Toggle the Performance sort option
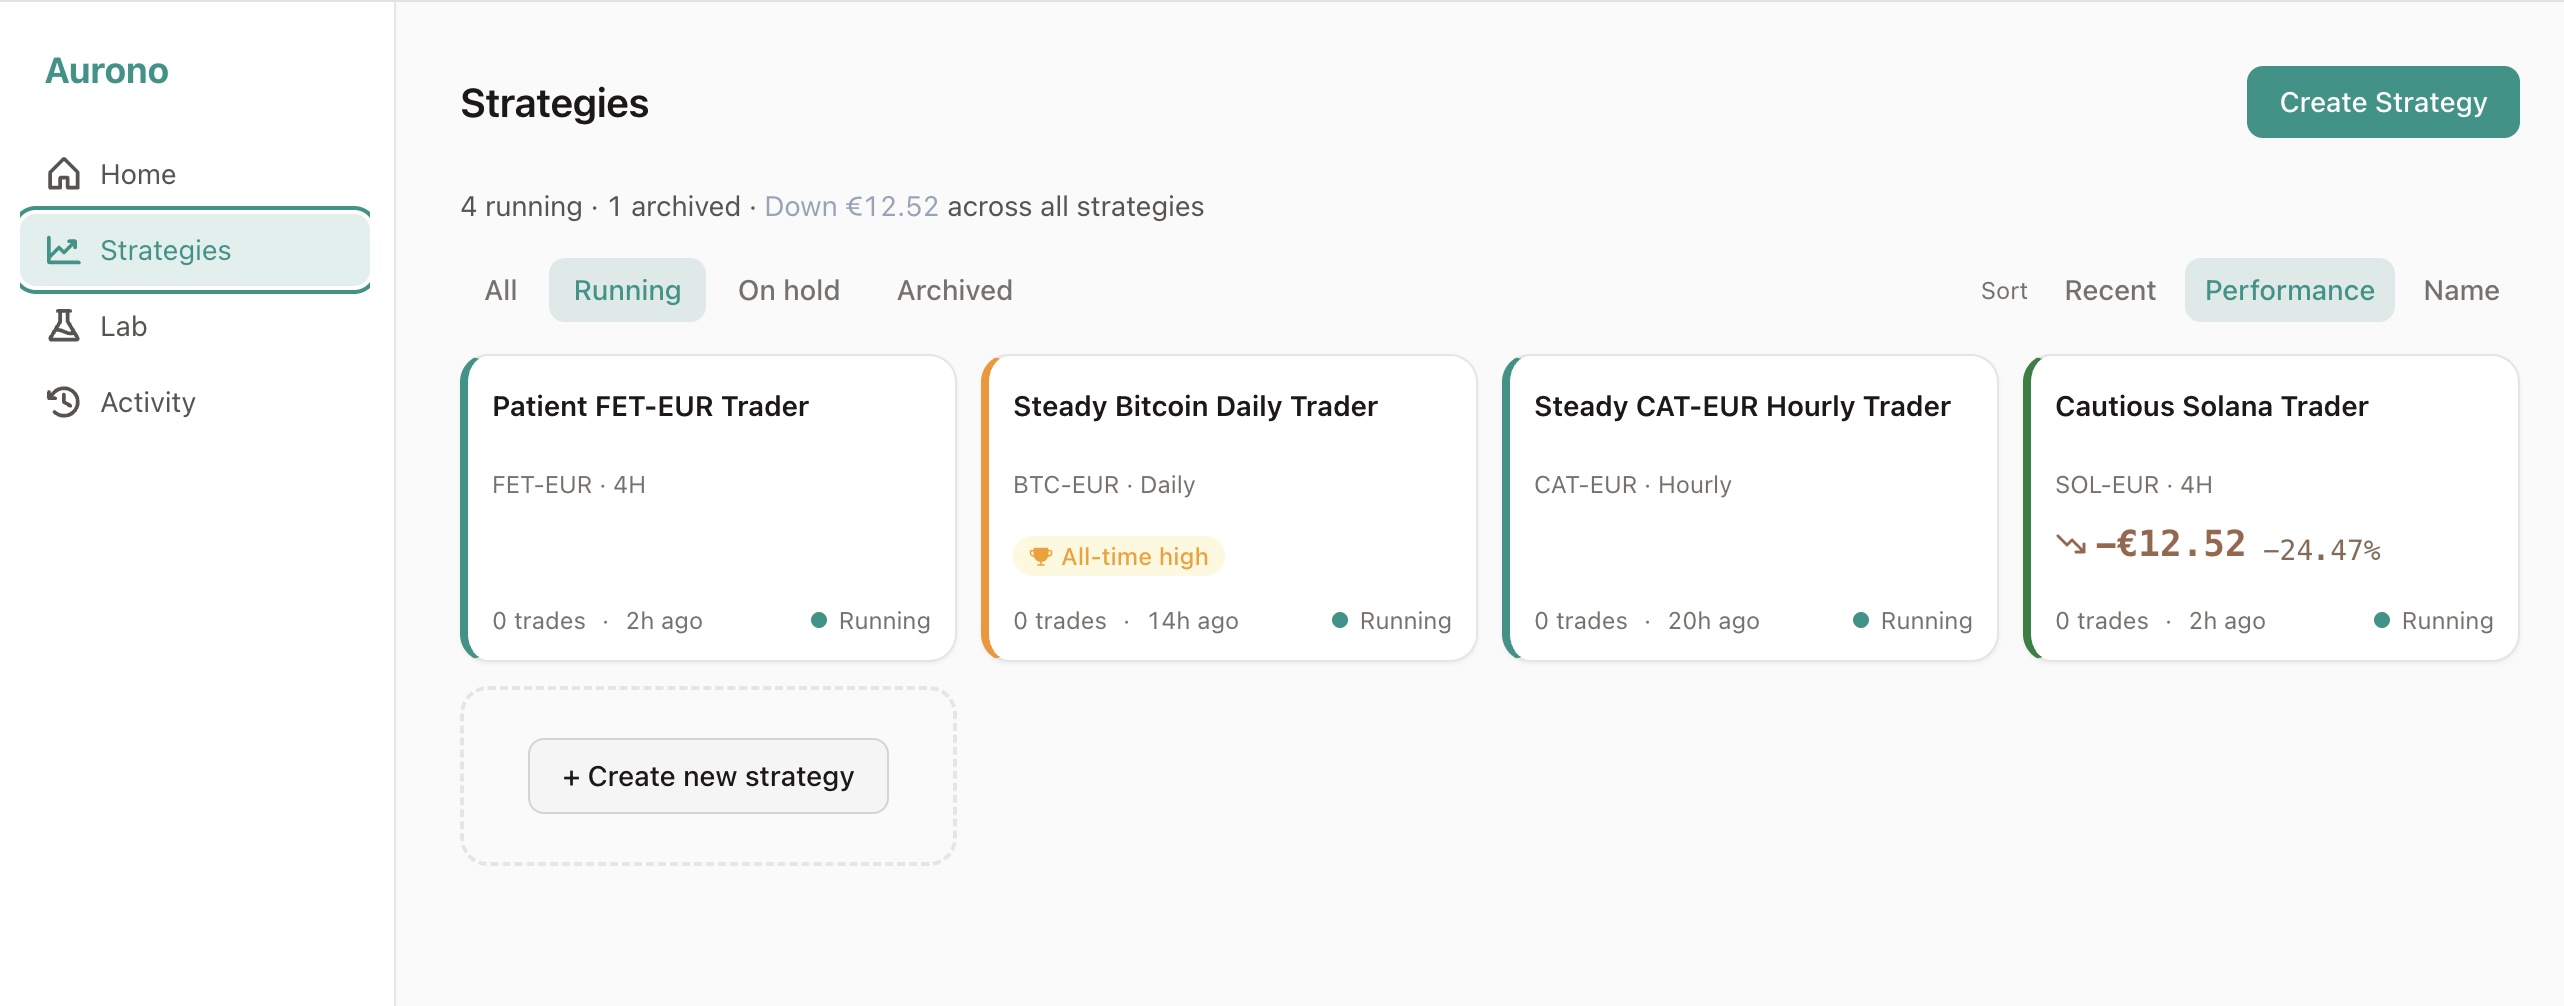 pyautogui.click(x=2289, y=289)
